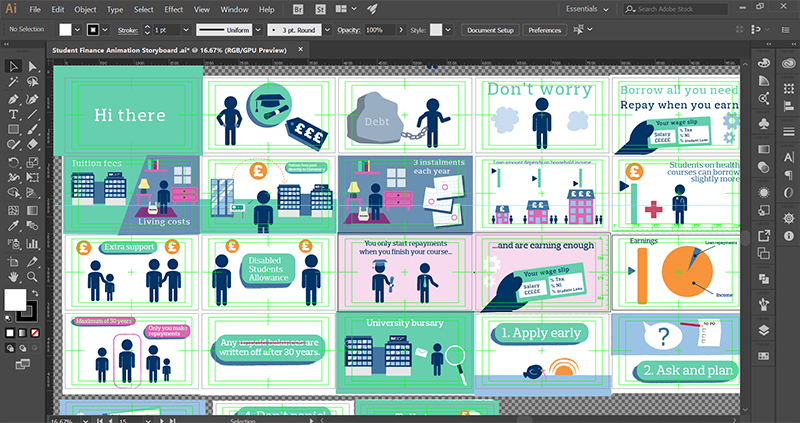This screenshot has width=800, height=423.
Task: Open the Layers panel icon
Action: pyautogui.click(x=764, y=330)
